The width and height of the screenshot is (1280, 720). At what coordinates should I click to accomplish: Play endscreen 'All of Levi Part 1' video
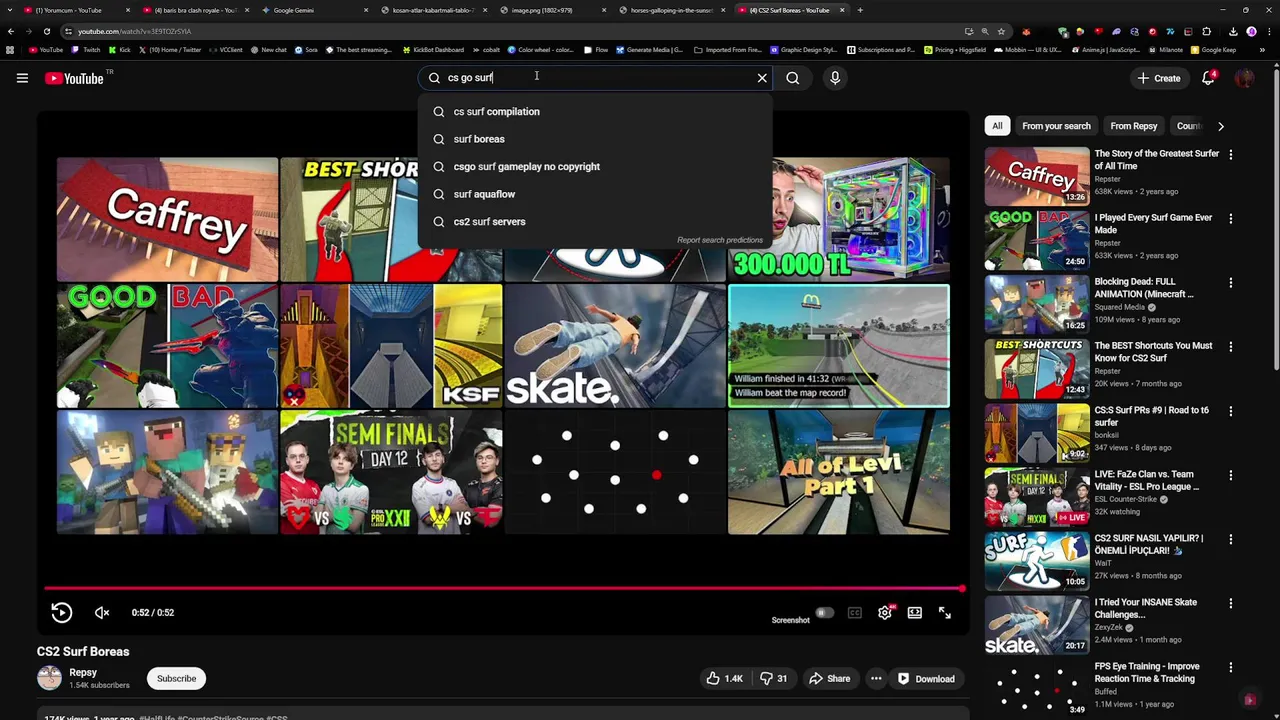tap(839, 473)
